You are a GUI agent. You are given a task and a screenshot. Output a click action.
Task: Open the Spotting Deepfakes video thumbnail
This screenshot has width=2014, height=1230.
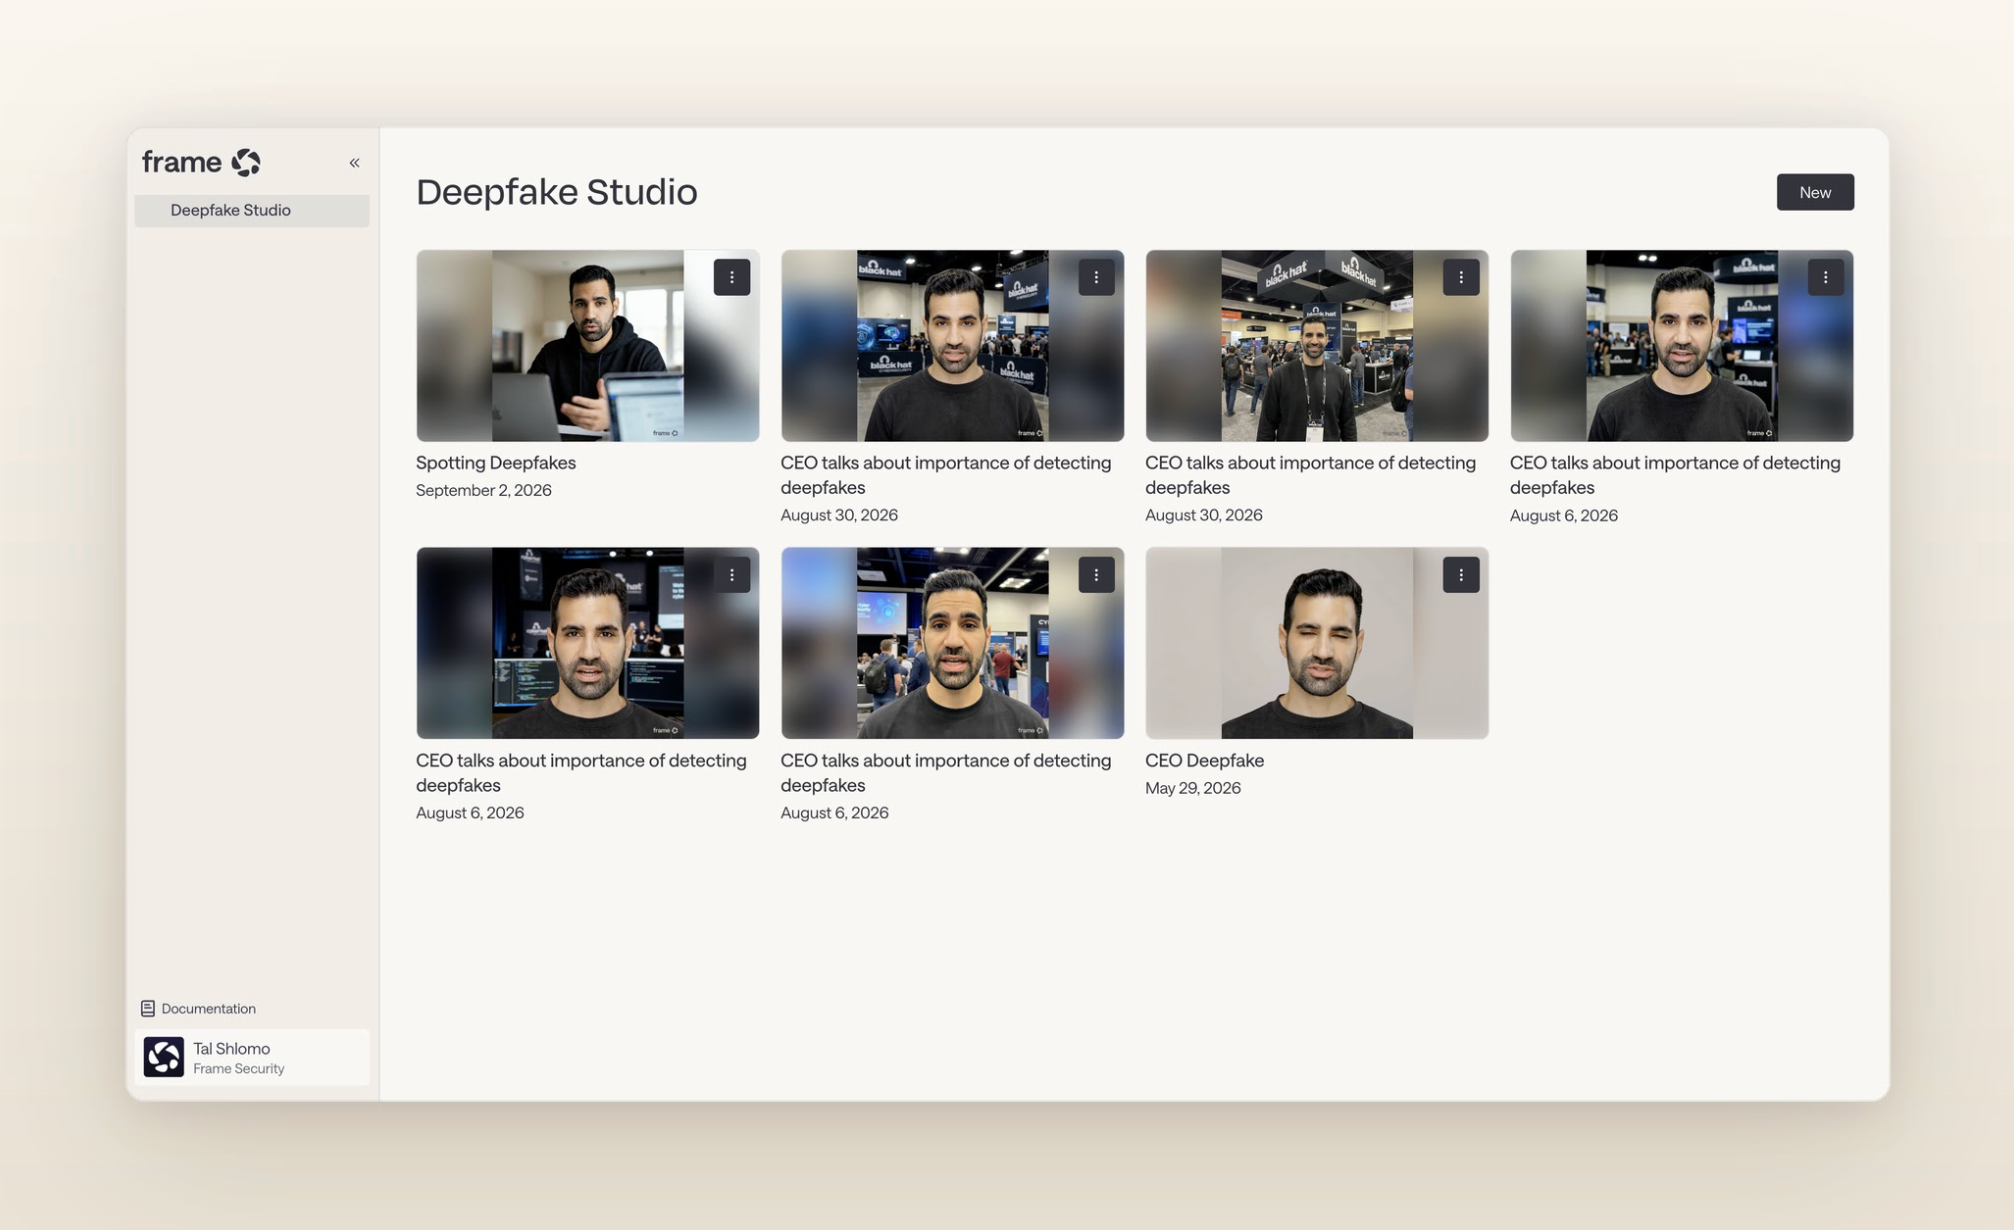pyautogui.click(x=587, y=346)
